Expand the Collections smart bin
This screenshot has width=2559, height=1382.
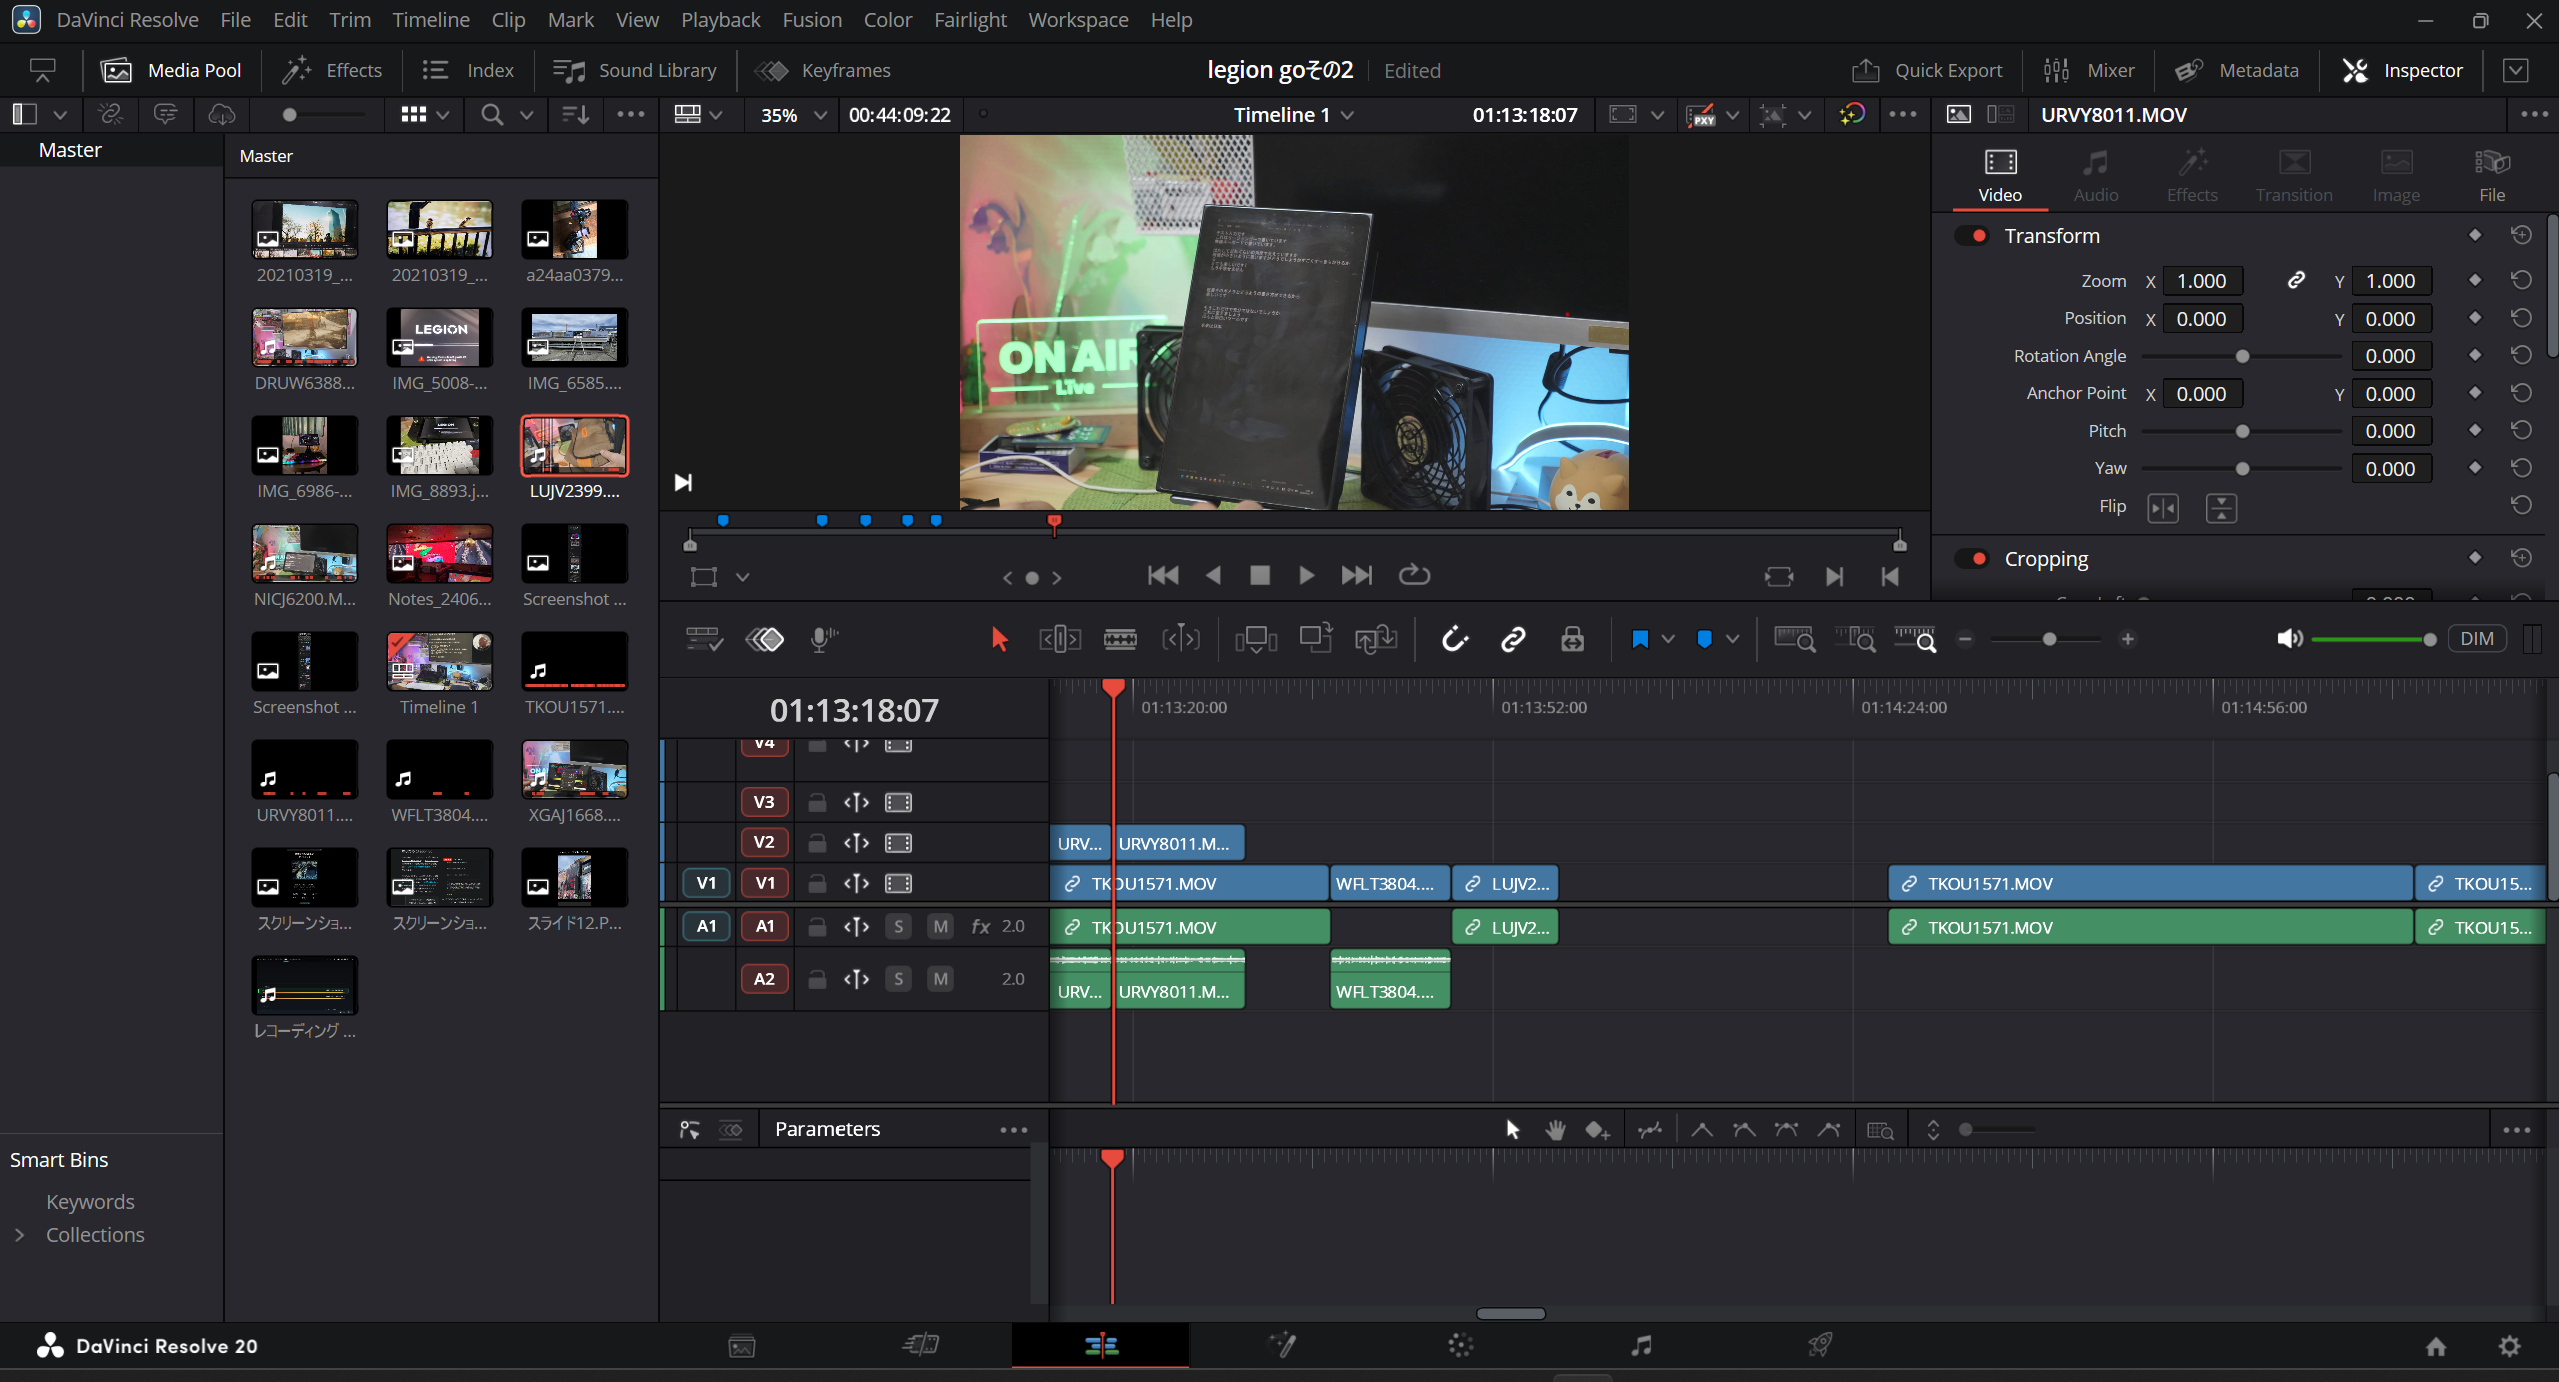point(20,1235)
